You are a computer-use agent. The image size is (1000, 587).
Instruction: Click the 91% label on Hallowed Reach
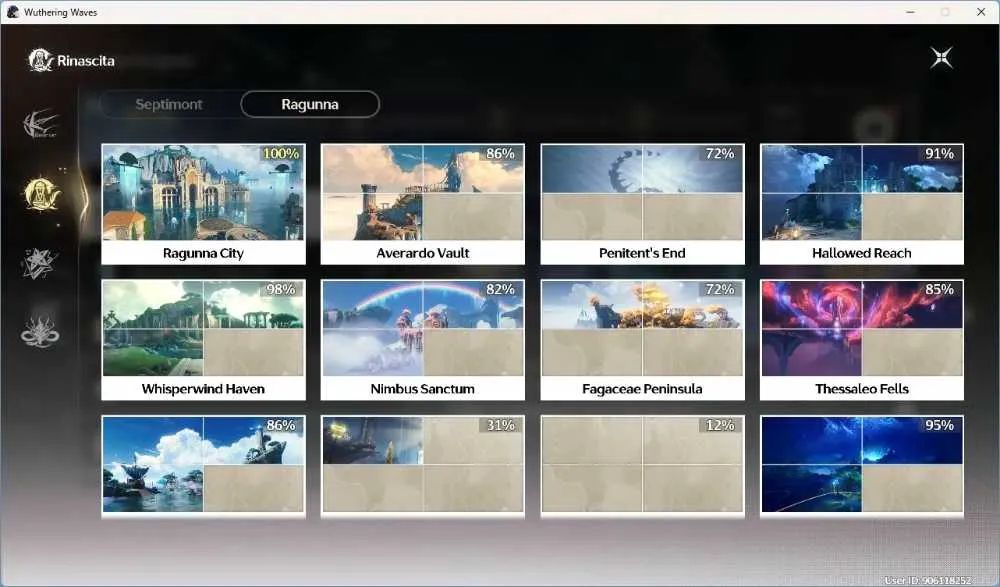939,153
